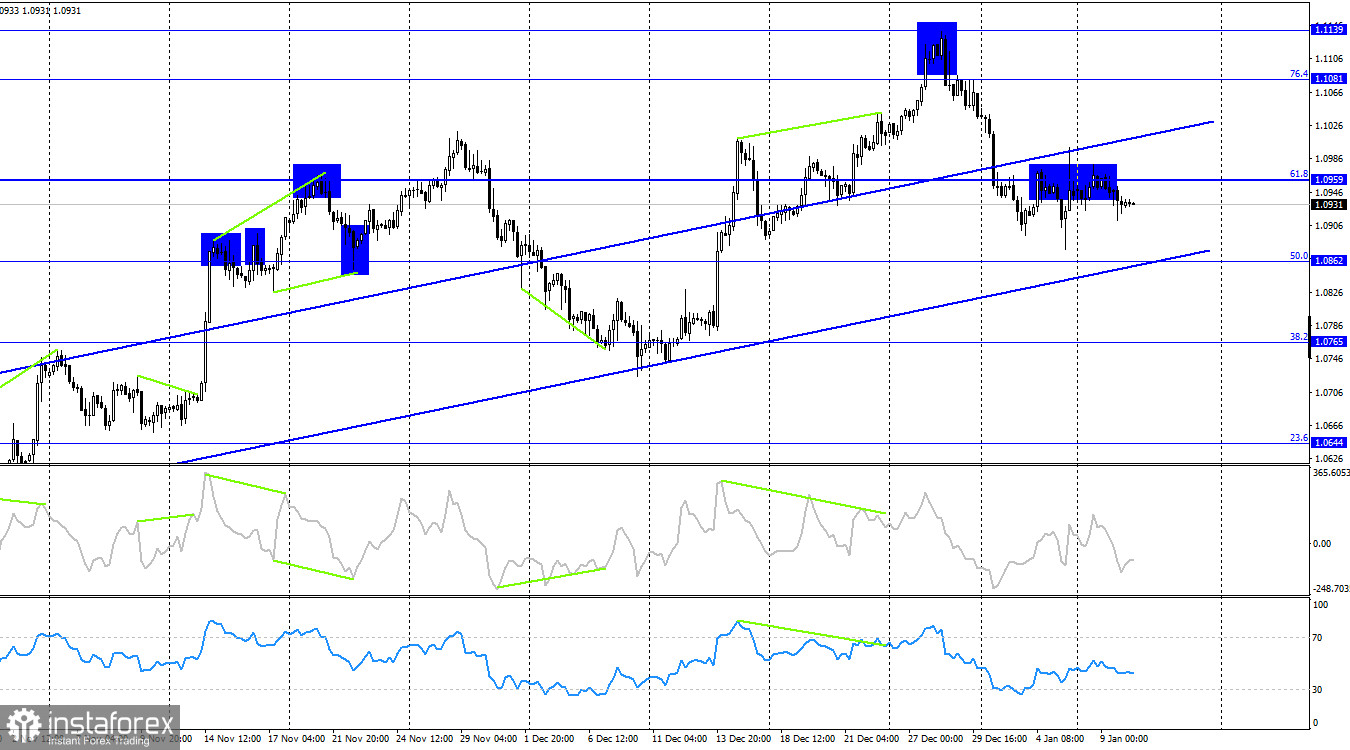The height and width of the screenshot is (750, 1350).
Task: Click the 29 Dec 16:00 time label
Action: (1002, 739)
